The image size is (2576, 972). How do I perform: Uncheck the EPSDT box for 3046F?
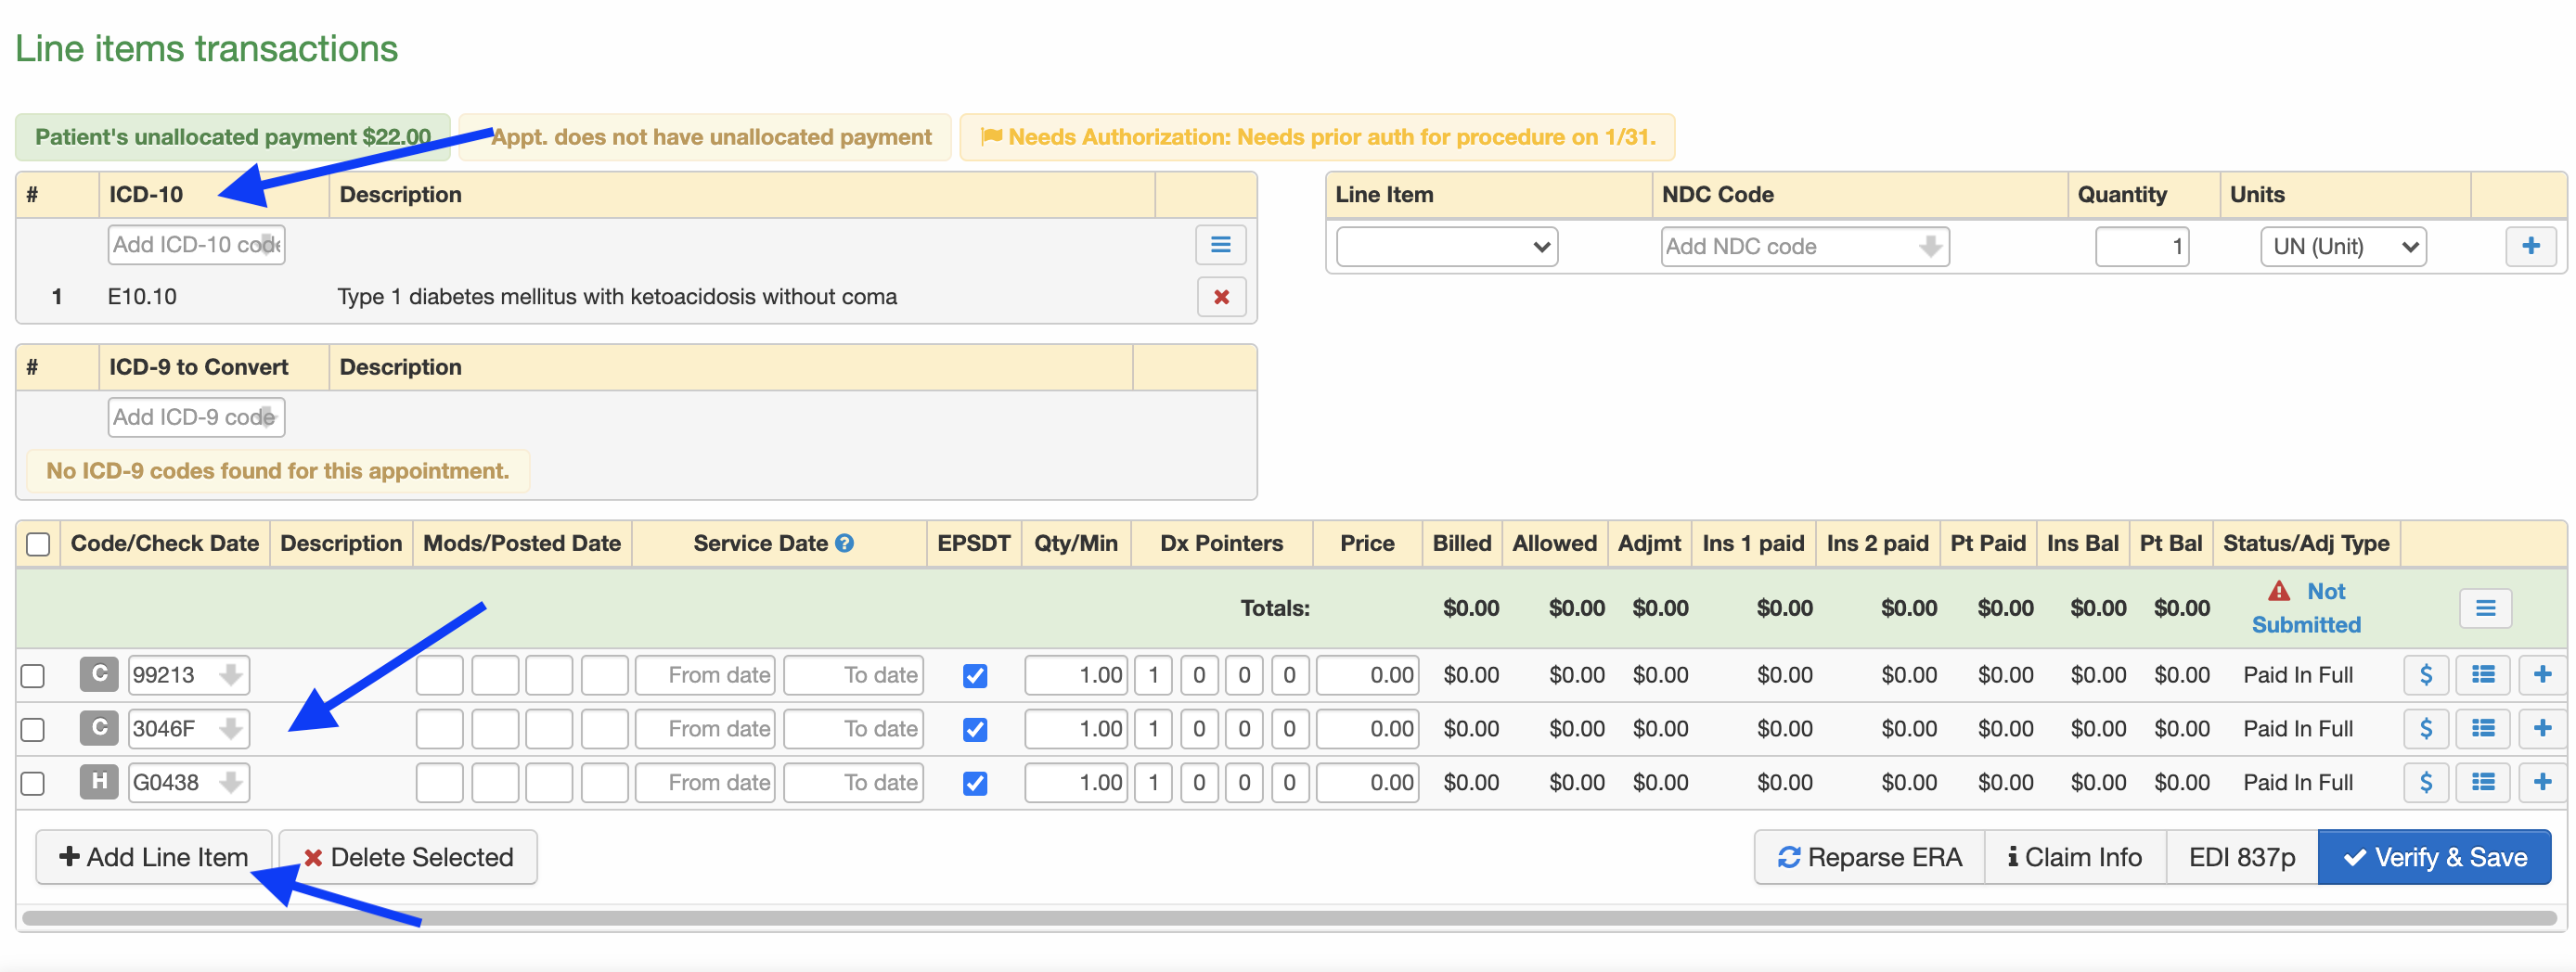(x=975, y=730)
